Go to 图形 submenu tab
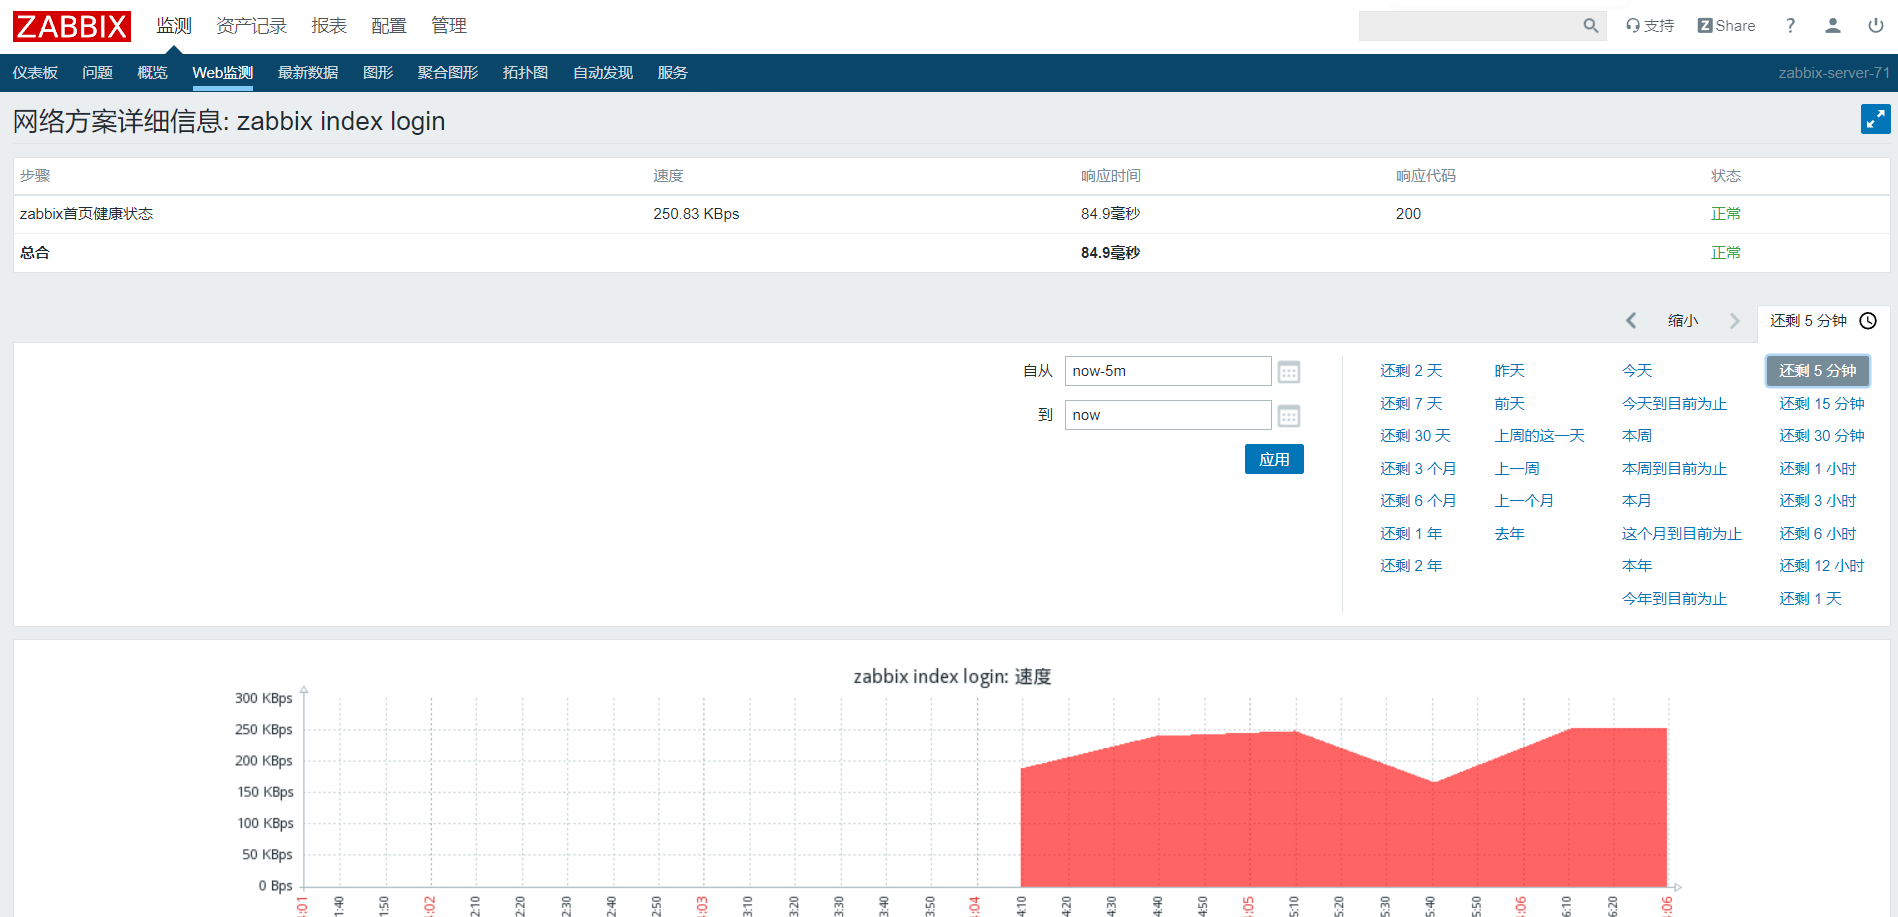1898x917 pixels. click(x=378, y=73)
